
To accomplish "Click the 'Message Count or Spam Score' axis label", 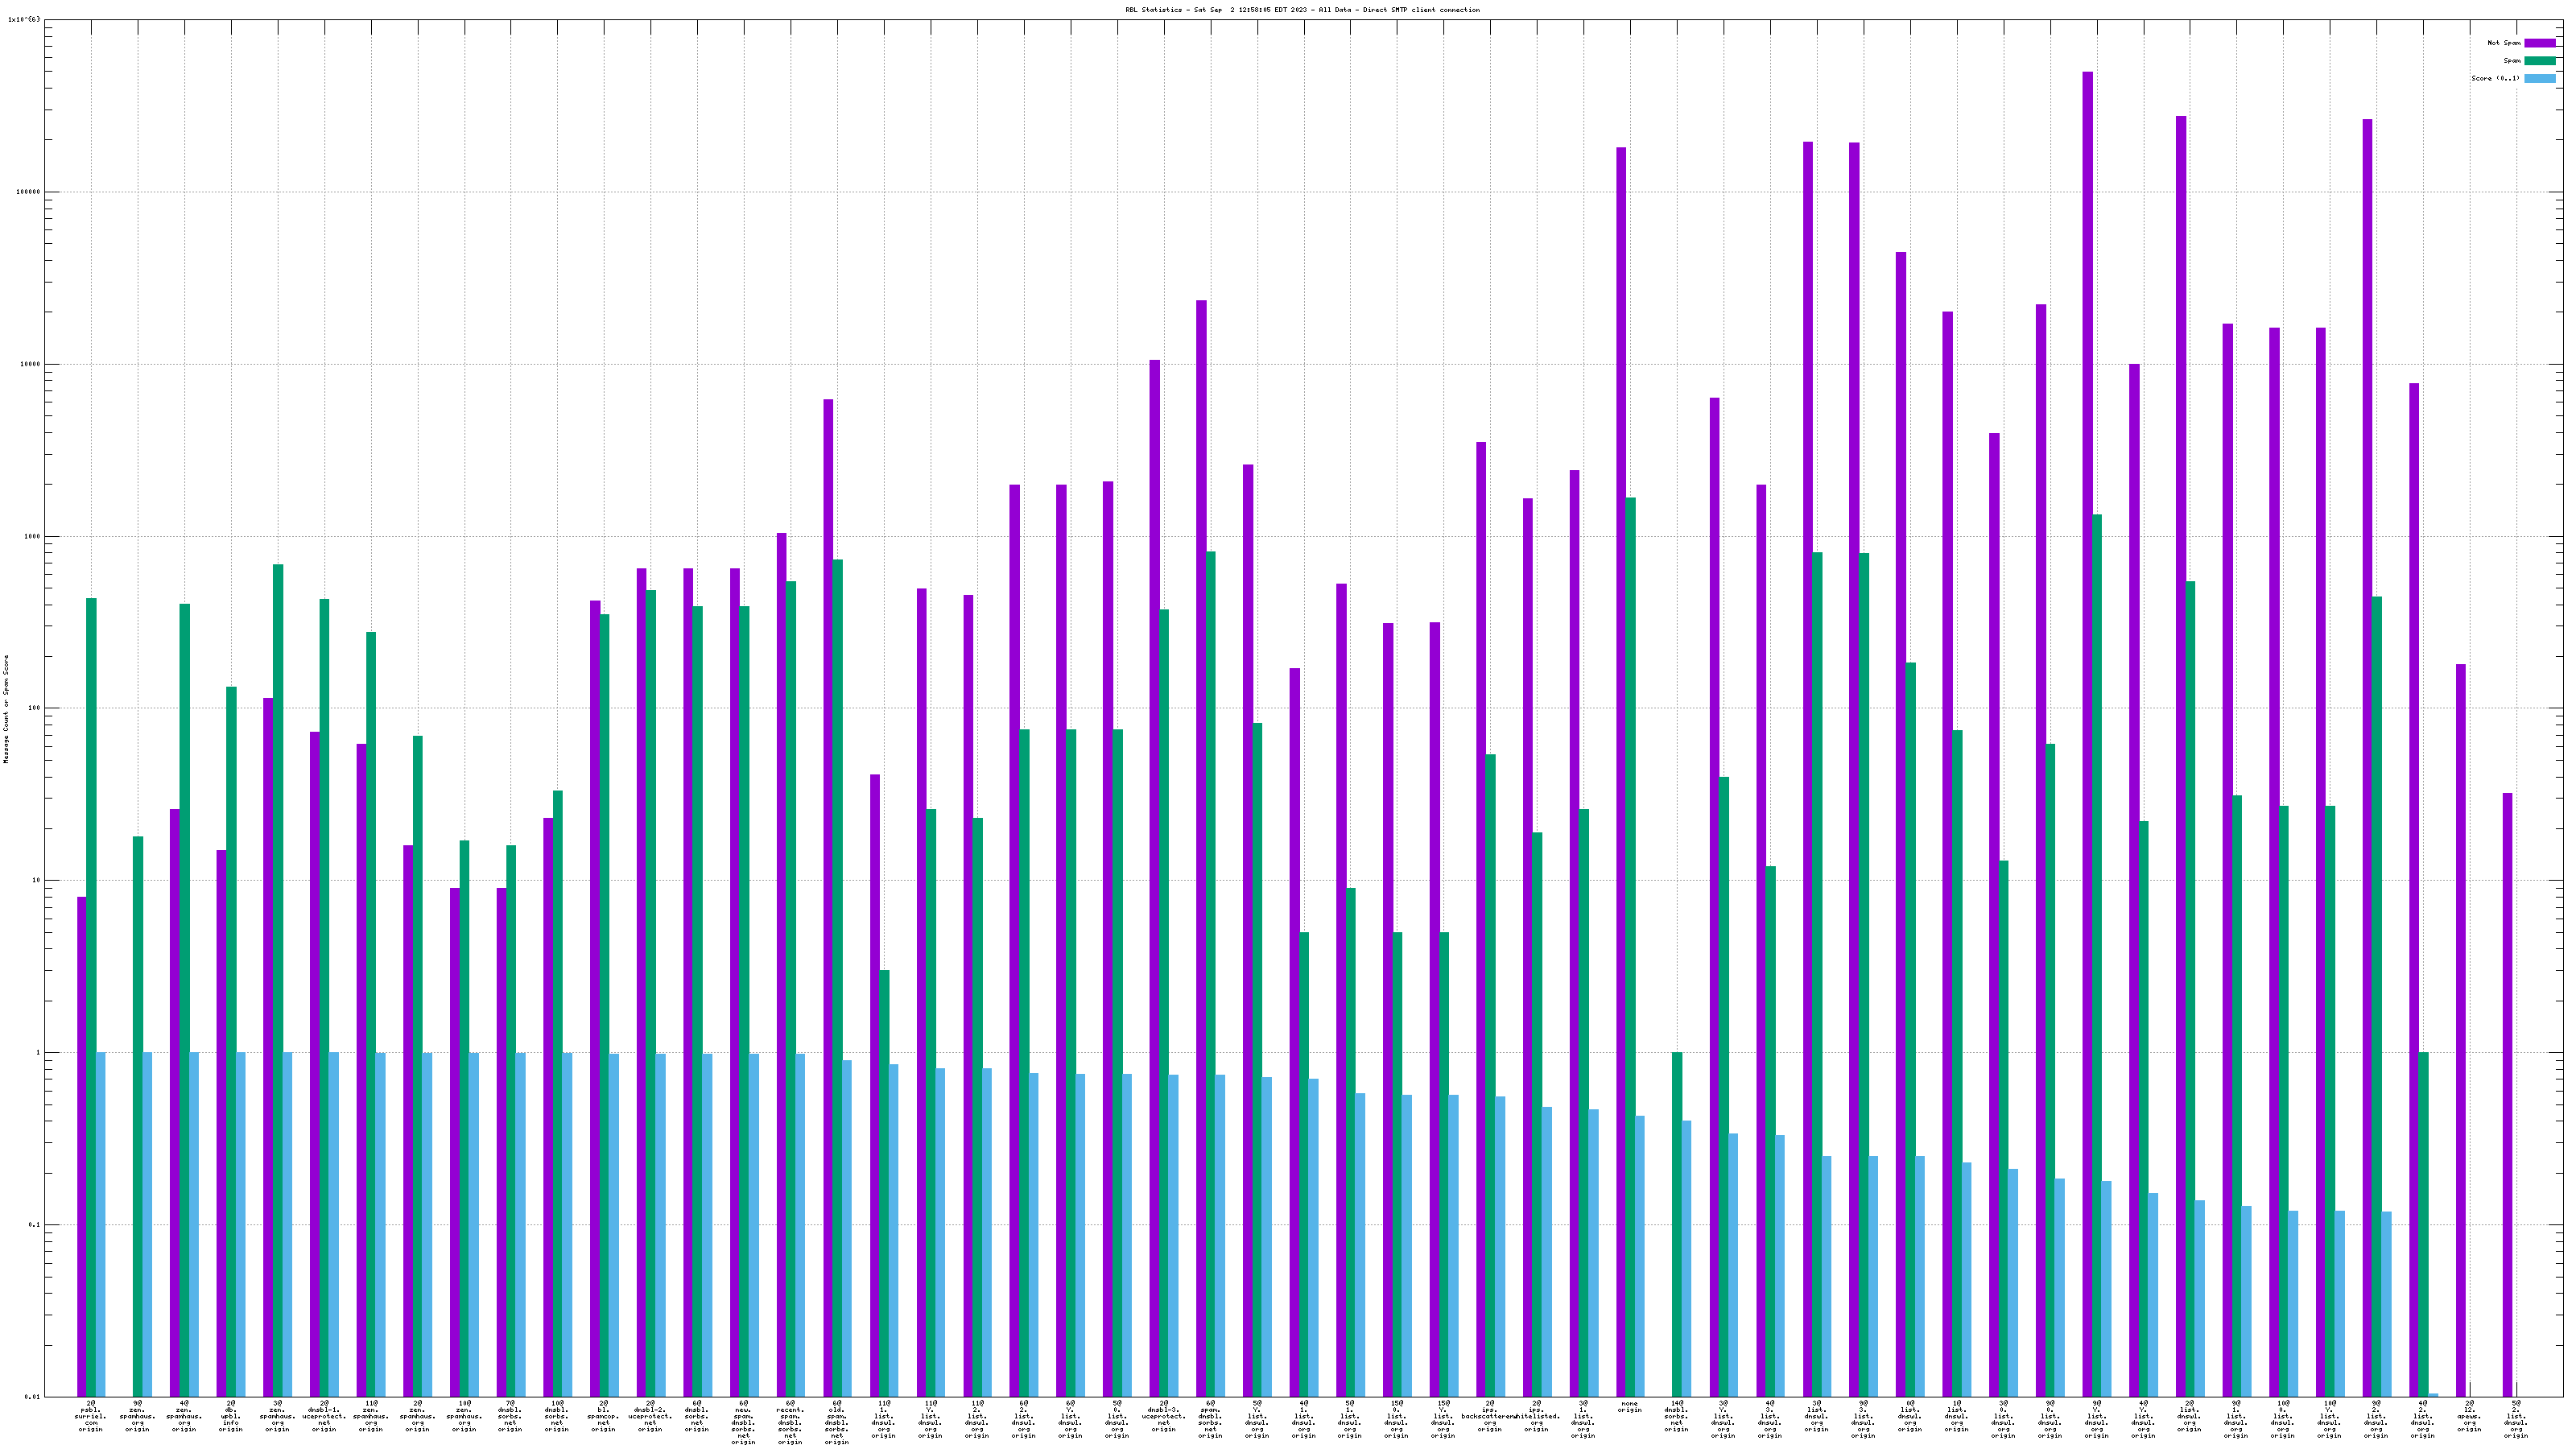I will [x=6, y=709].
